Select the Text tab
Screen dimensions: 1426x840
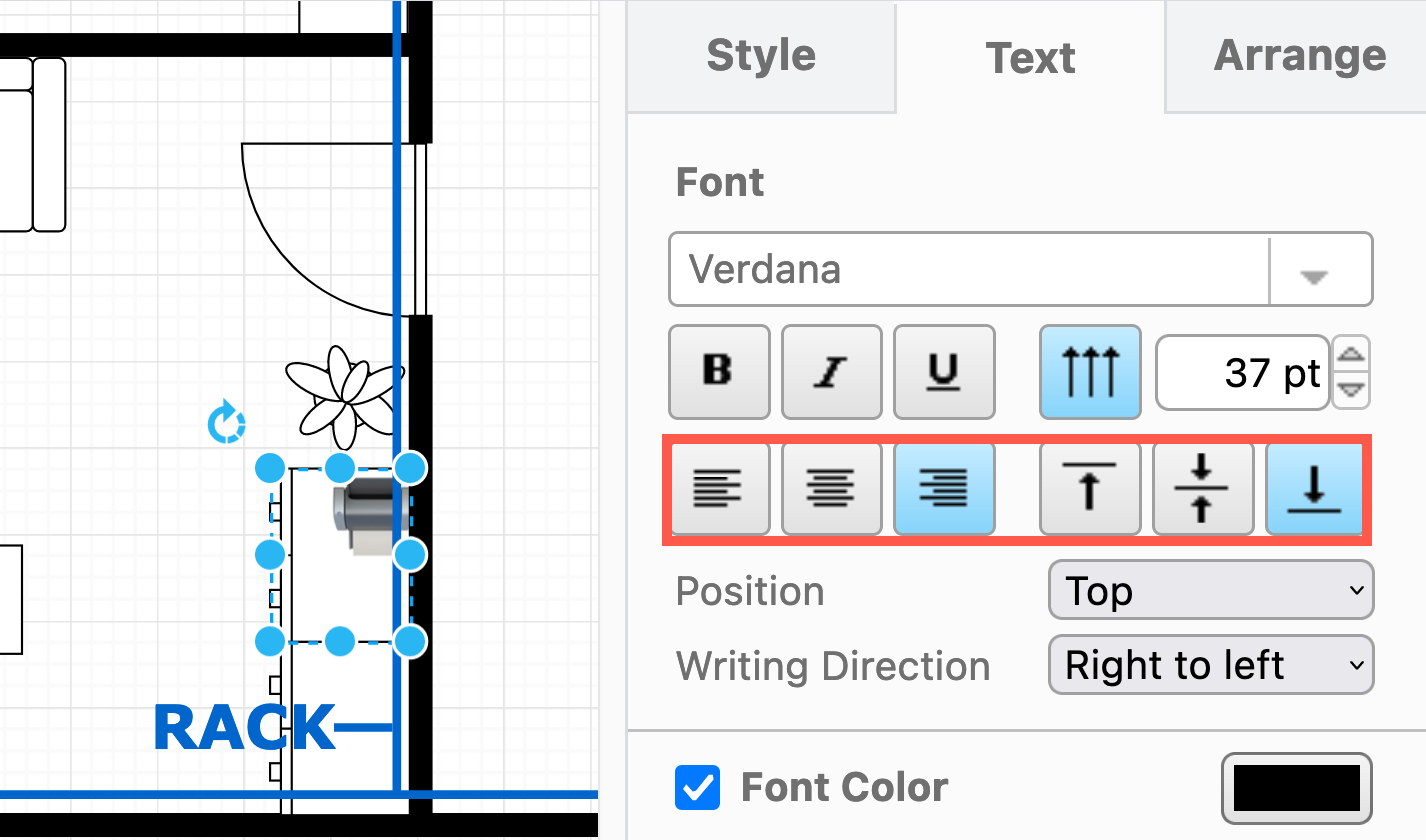[x=1030, y=57]
